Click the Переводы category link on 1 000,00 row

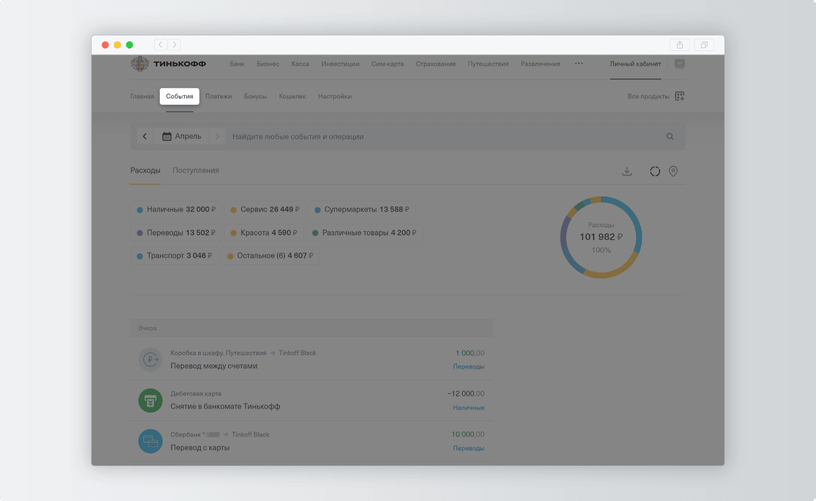click(x=468, y=367)
